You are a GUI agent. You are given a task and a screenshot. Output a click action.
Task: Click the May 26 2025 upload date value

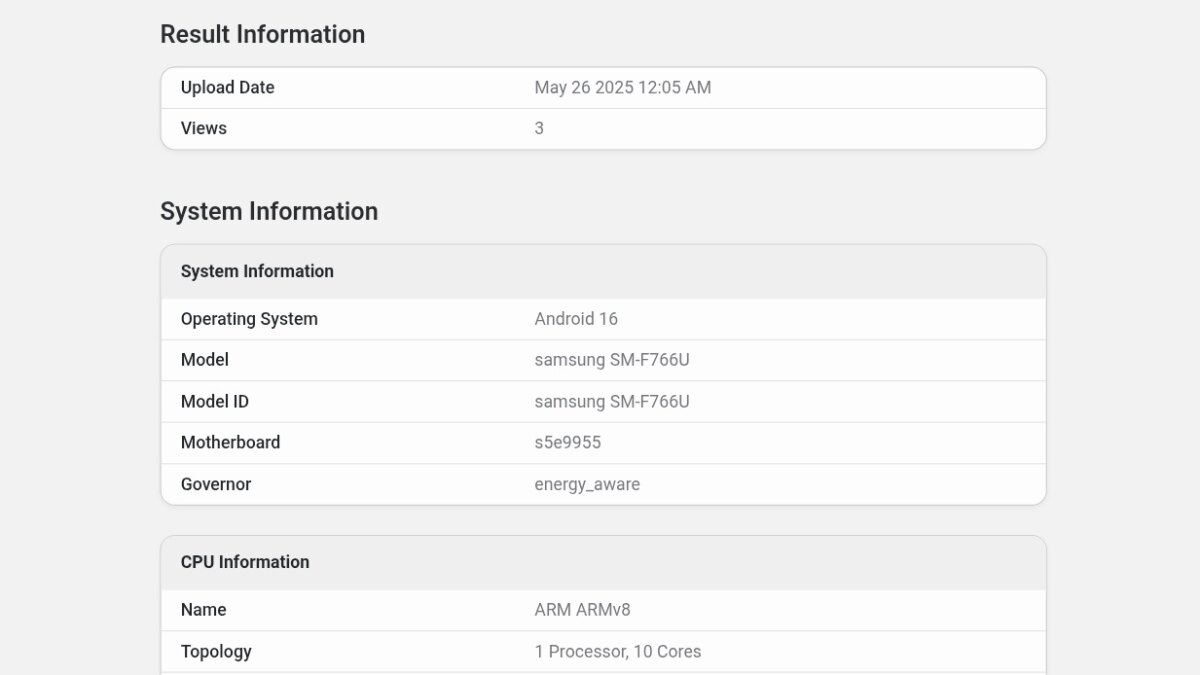click(622, 88)
